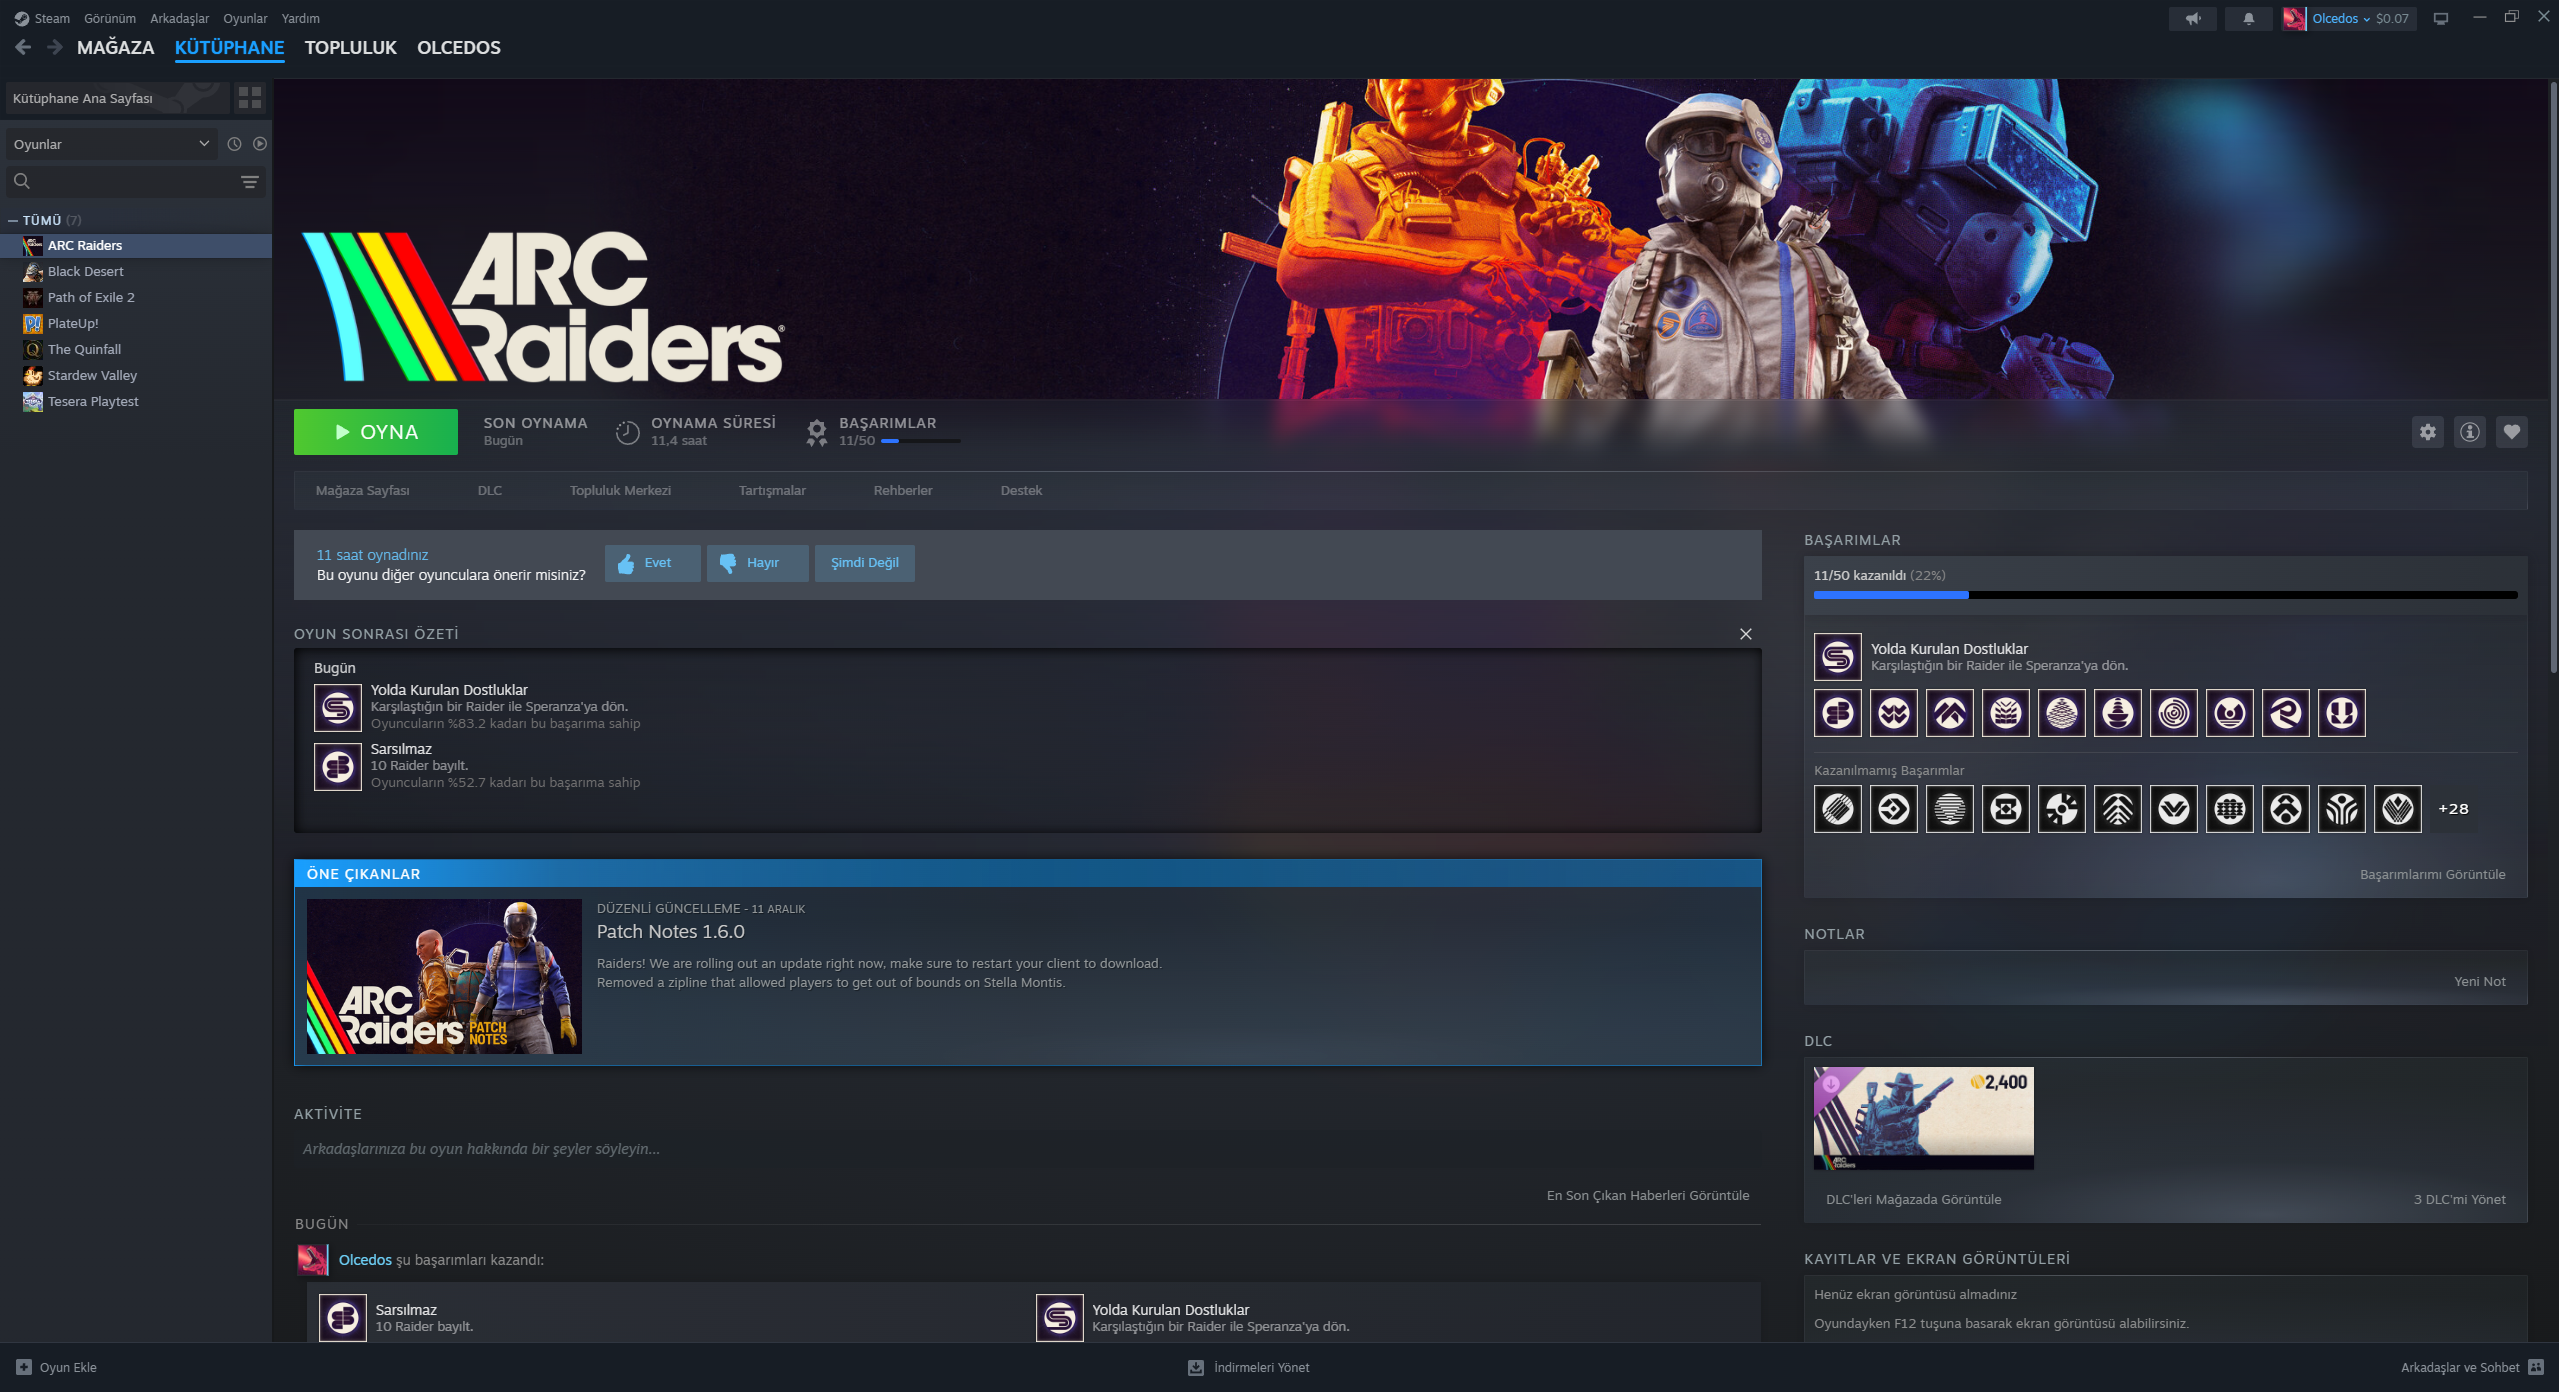Toggle ready-to-play filter icon
Screen dimensions: 2559x1392
(x=260, y=144)
